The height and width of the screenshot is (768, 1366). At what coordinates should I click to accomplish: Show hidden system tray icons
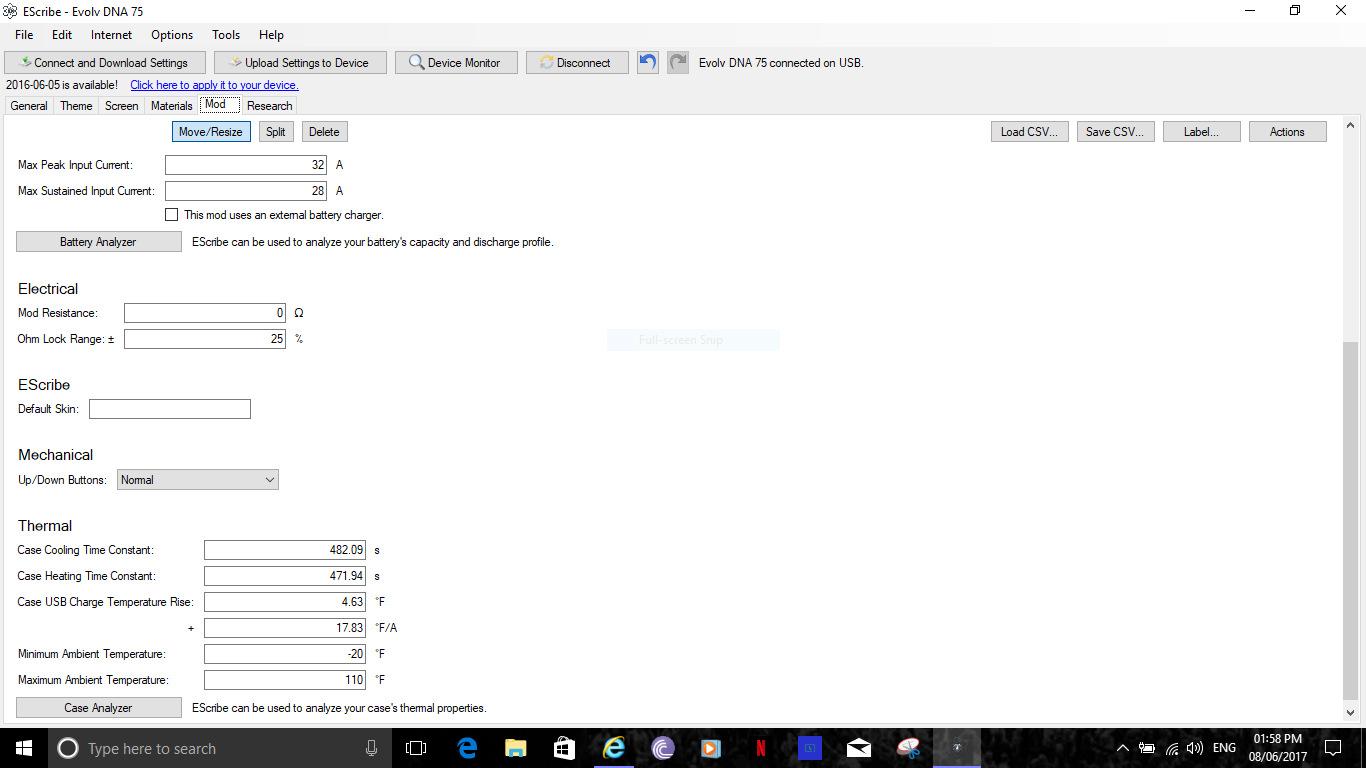coord(1122,748)
